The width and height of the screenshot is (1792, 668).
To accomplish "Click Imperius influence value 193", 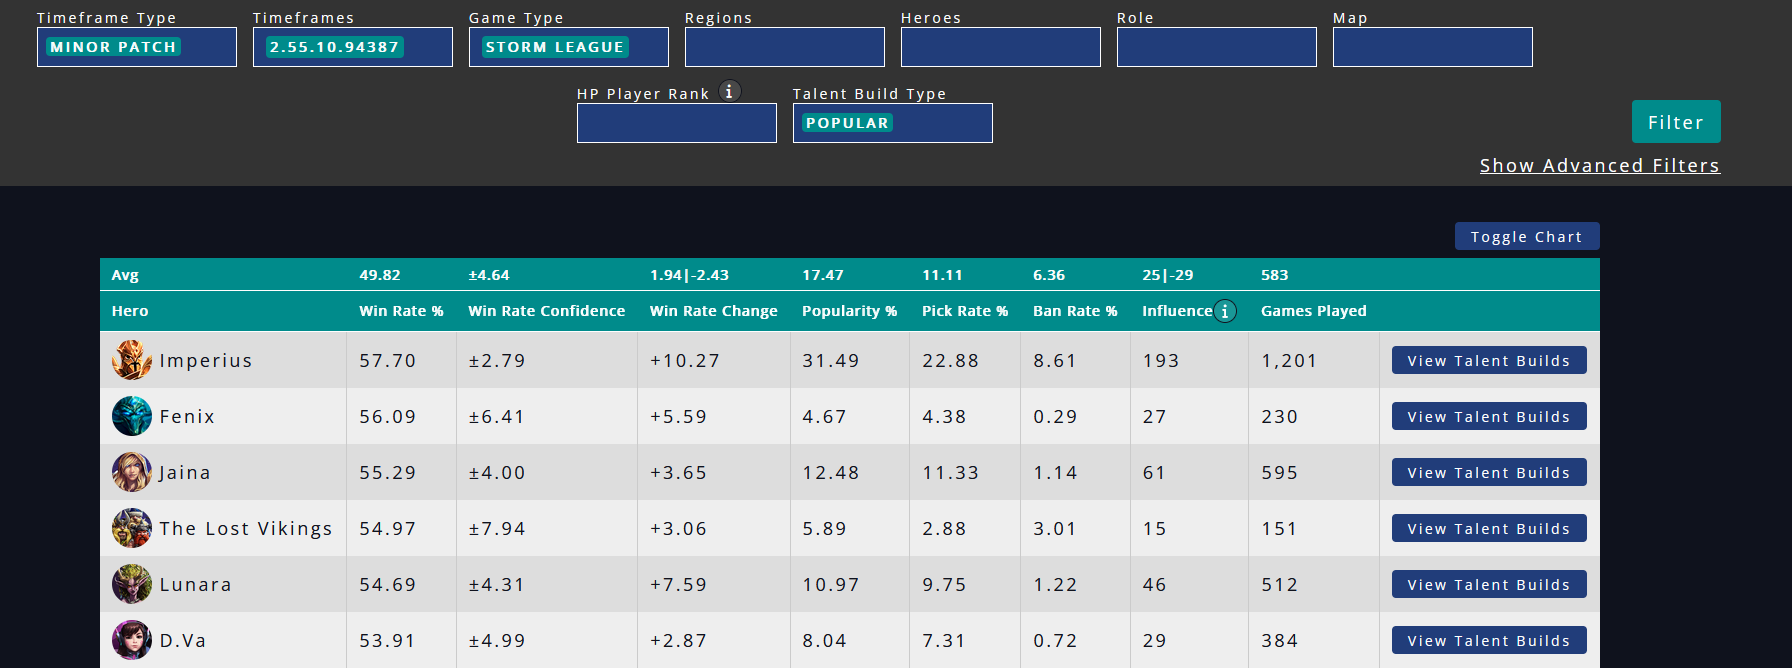I will point(1162,361).
